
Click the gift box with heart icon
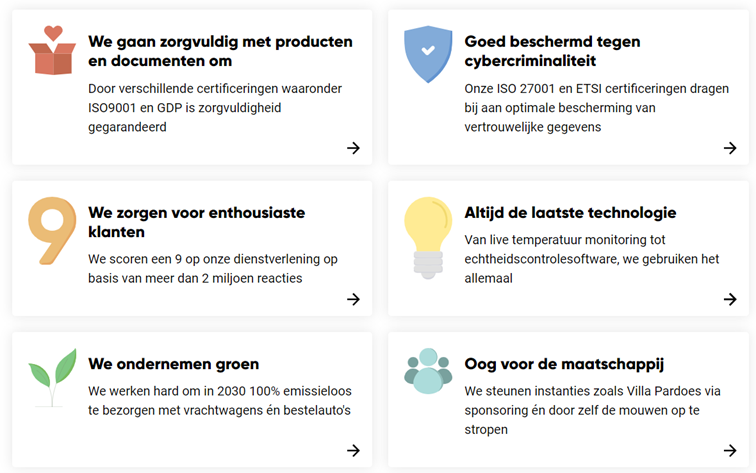click(x=52, y=51)
